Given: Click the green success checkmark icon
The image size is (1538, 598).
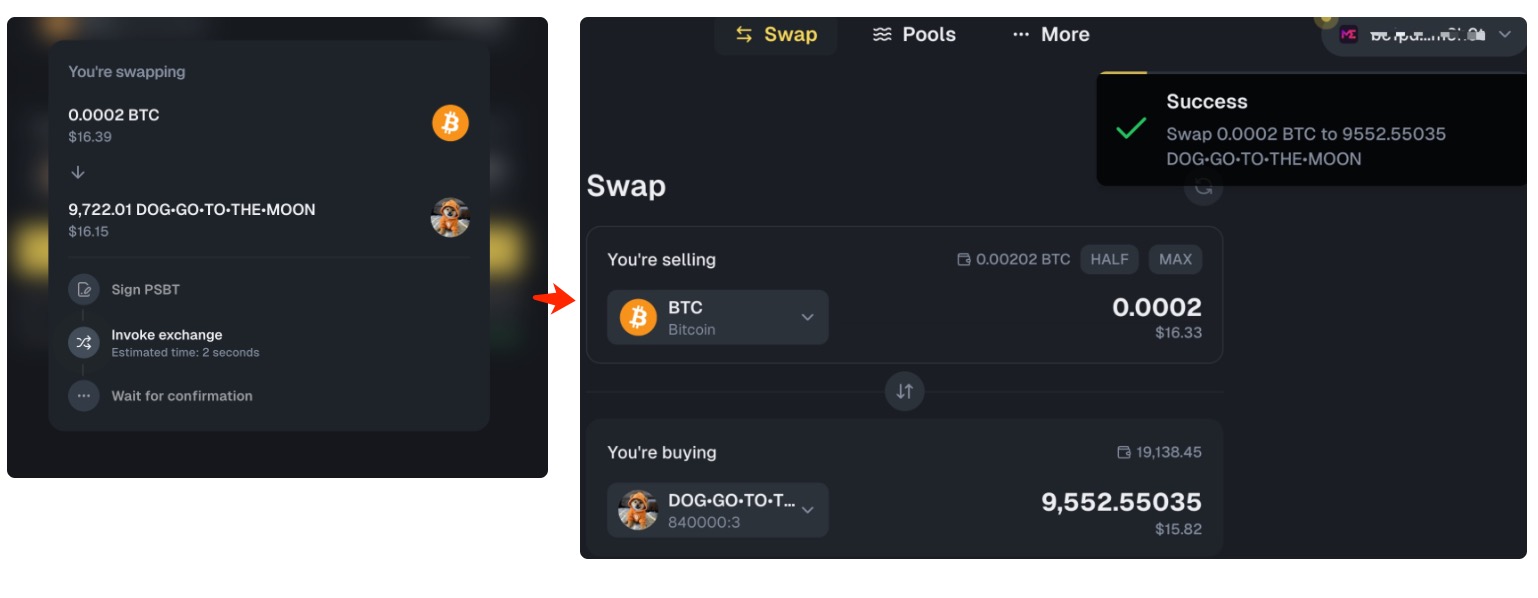Looking at the screenshot, I should pyautogui.click(x=1131, y=129).
